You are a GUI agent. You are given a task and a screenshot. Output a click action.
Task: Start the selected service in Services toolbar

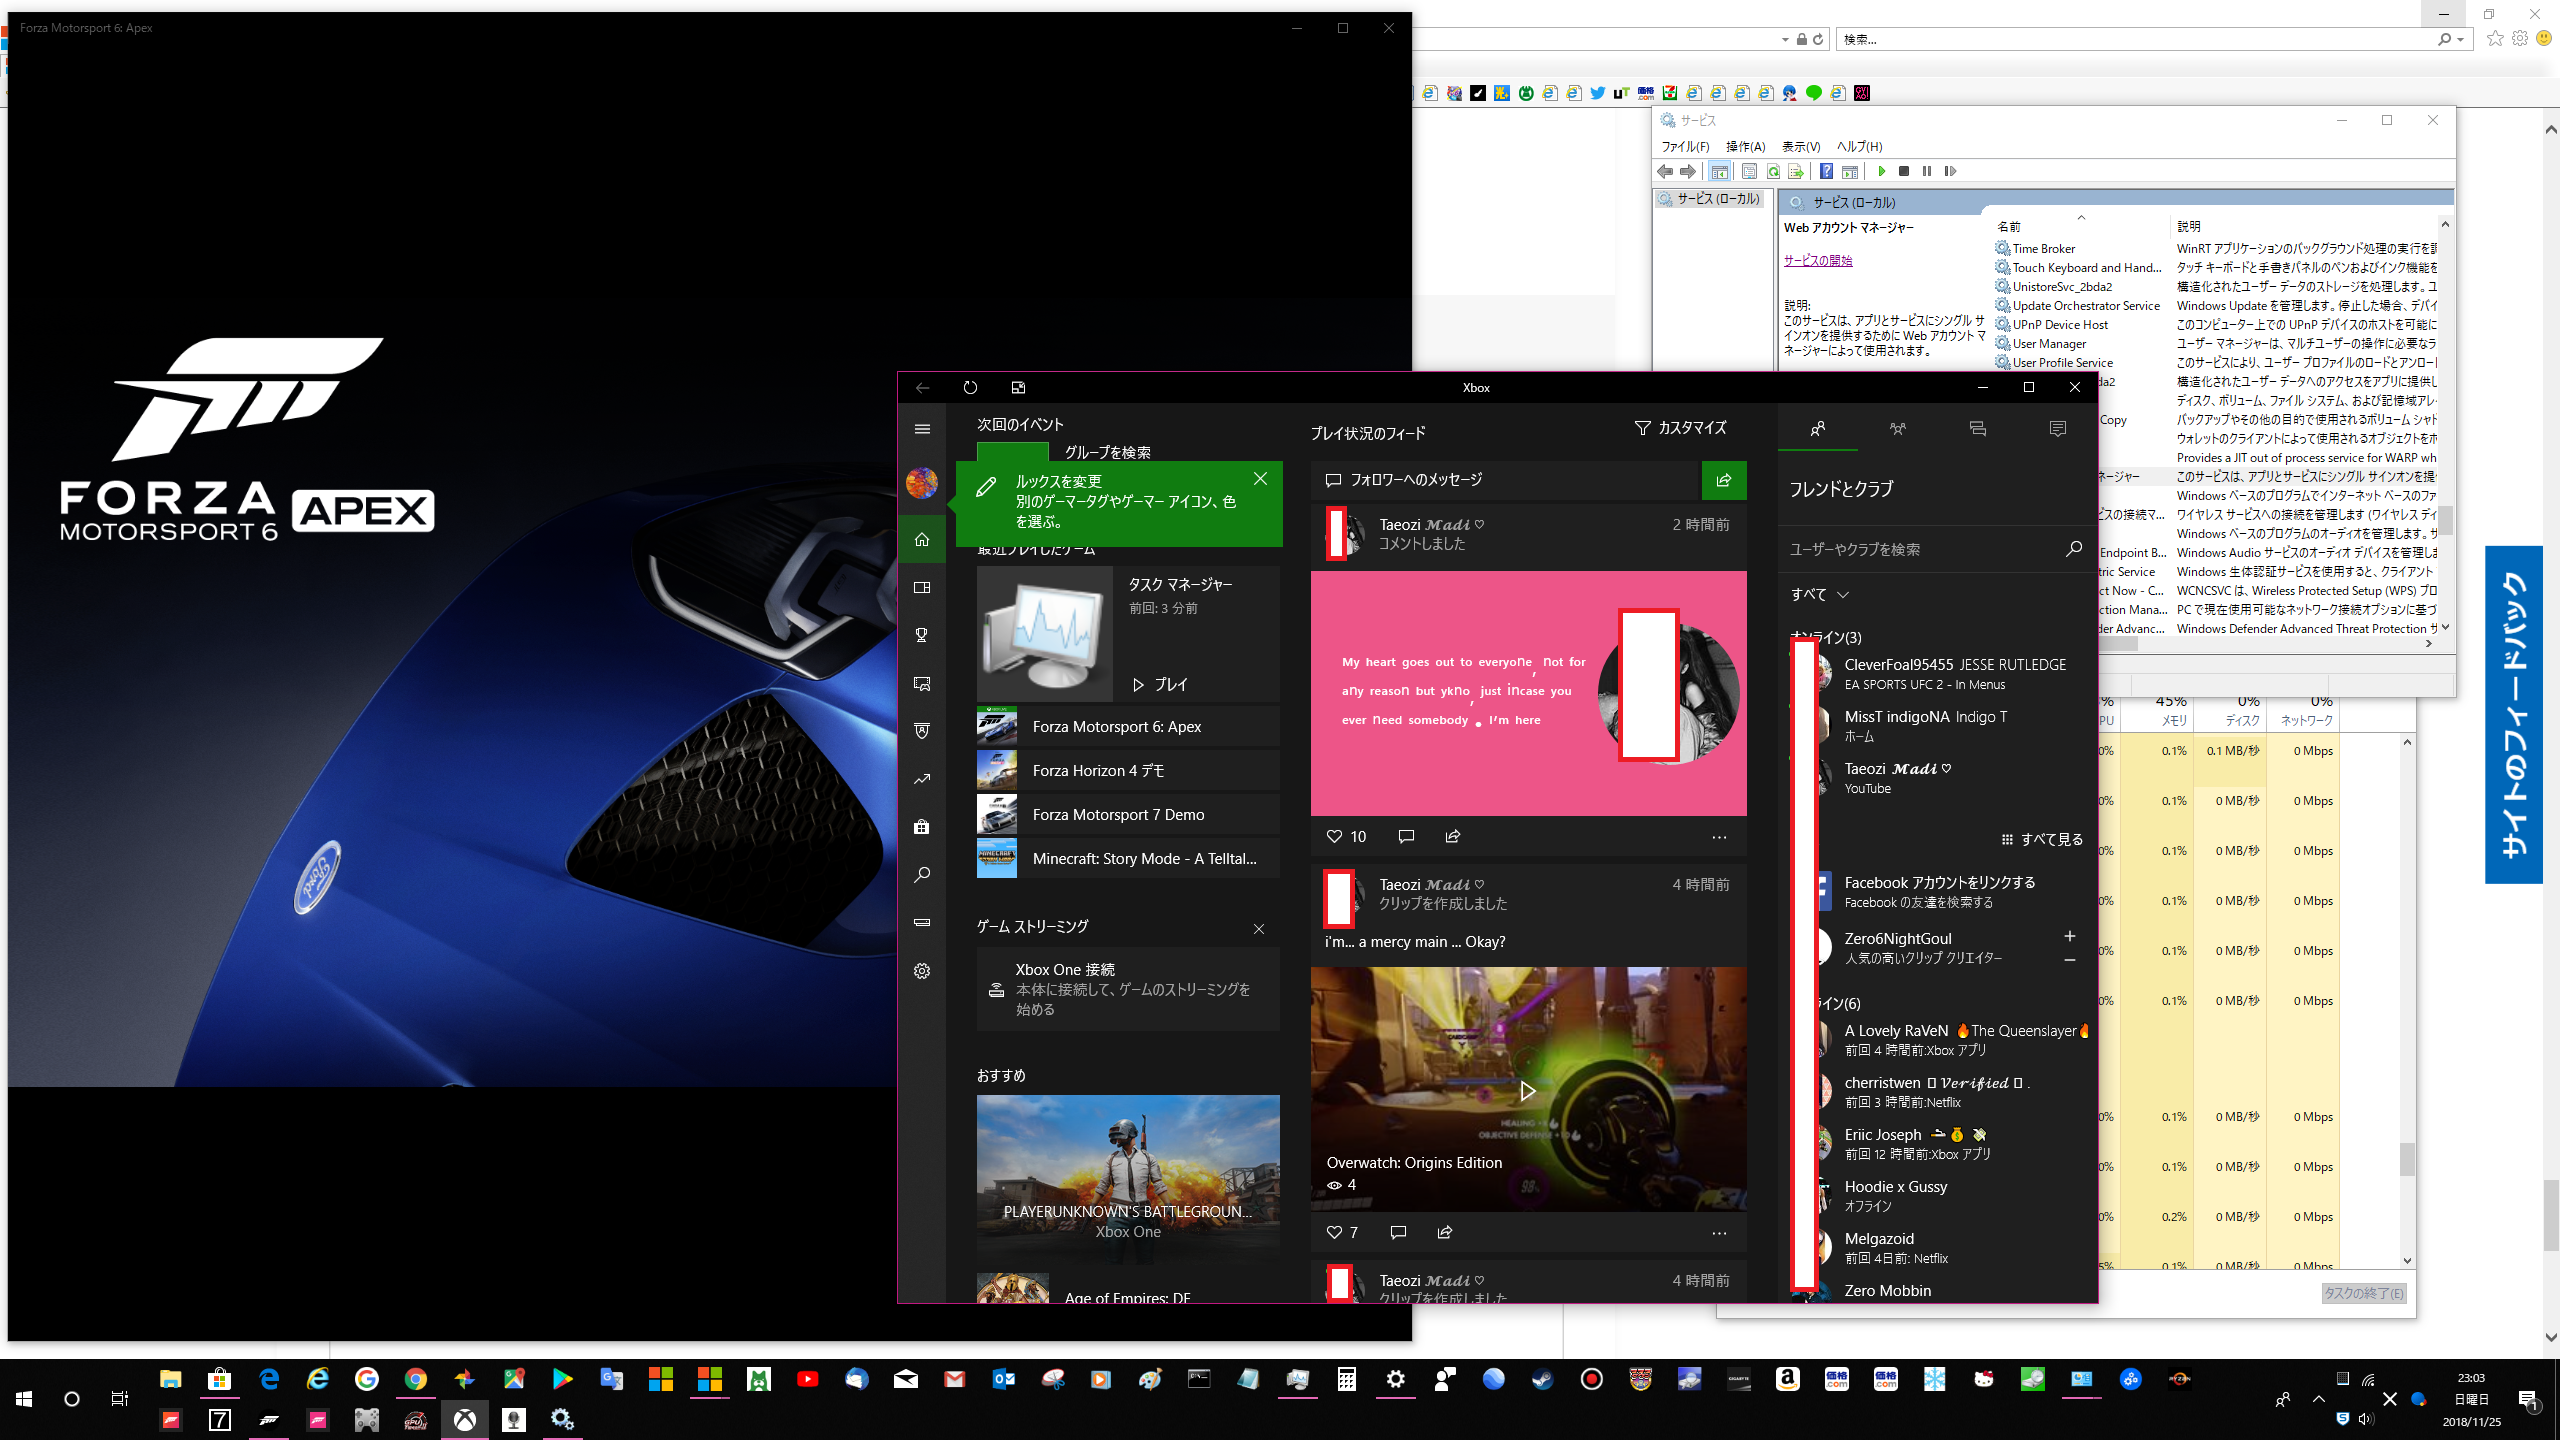click(x=1882, y=171)
